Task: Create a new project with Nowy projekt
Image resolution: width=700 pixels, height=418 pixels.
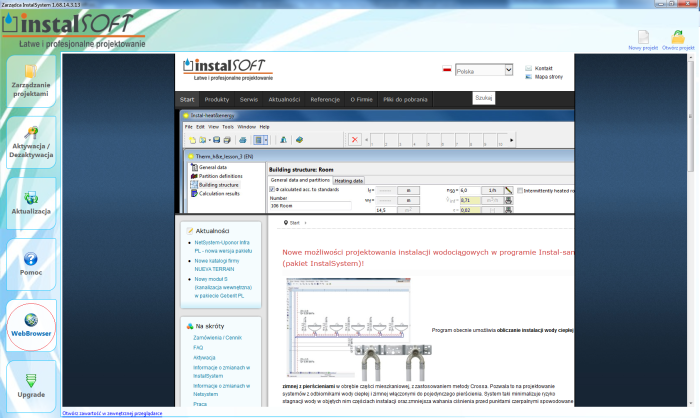Action: tap(643, 40)
